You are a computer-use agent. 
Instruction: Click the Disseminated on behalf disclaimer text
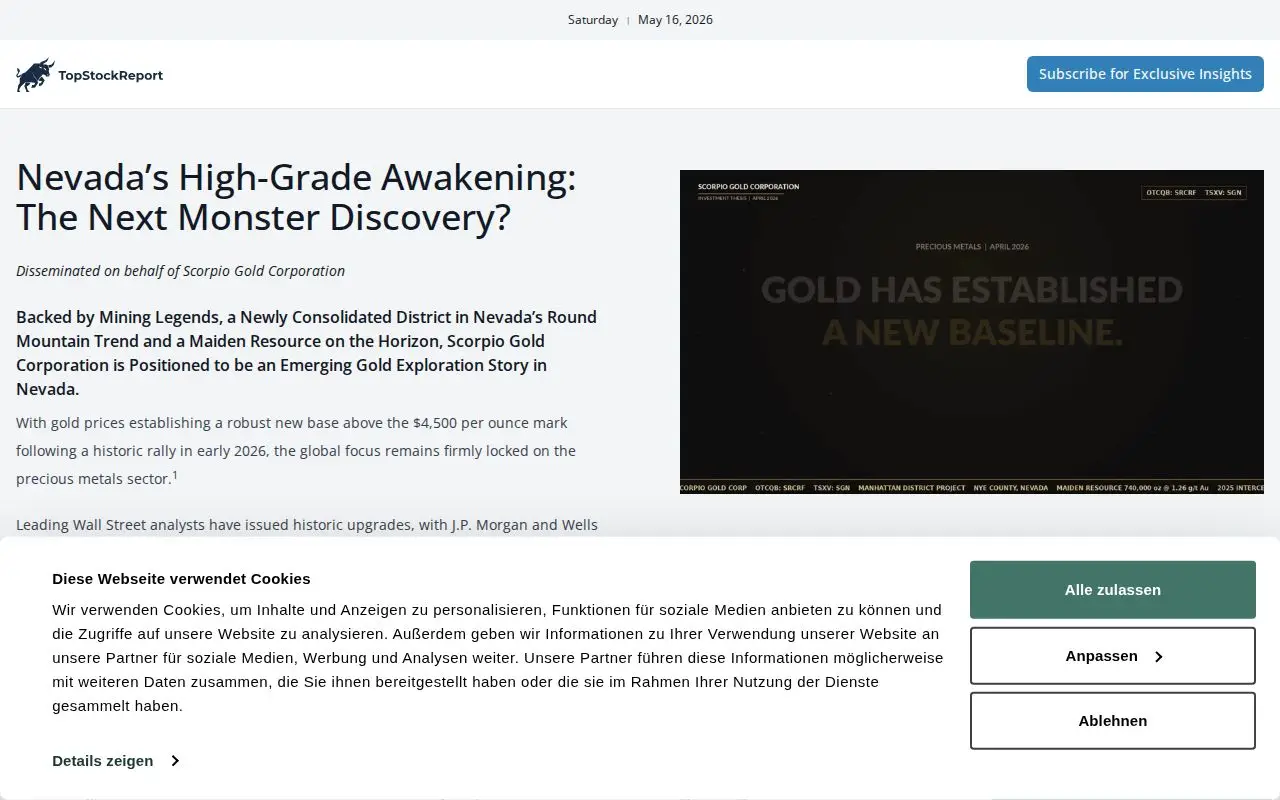click(180, 271)
